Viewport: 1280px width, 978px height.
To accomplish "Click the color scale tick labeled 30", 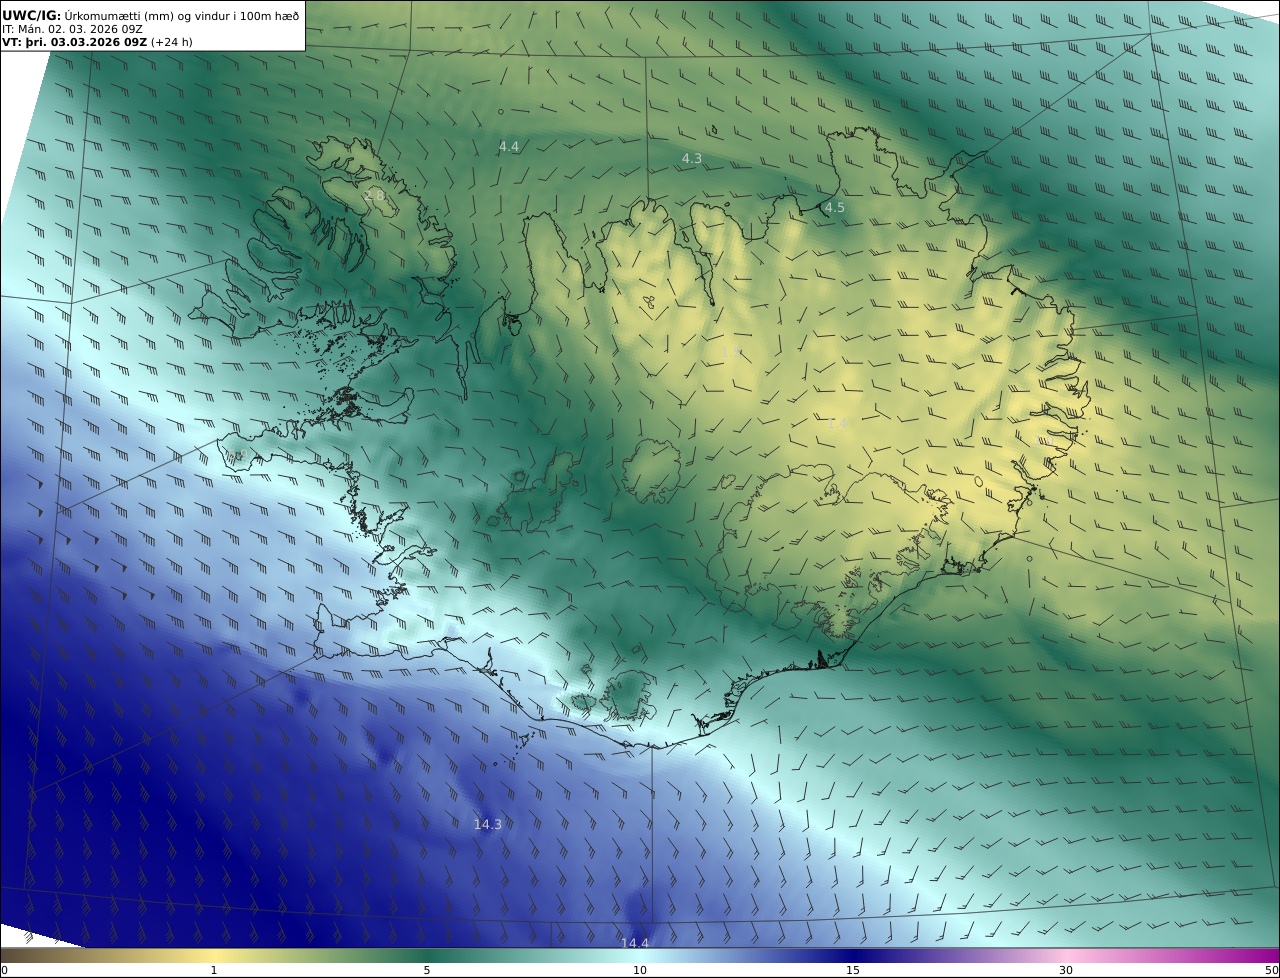I will click(1066, 970).
